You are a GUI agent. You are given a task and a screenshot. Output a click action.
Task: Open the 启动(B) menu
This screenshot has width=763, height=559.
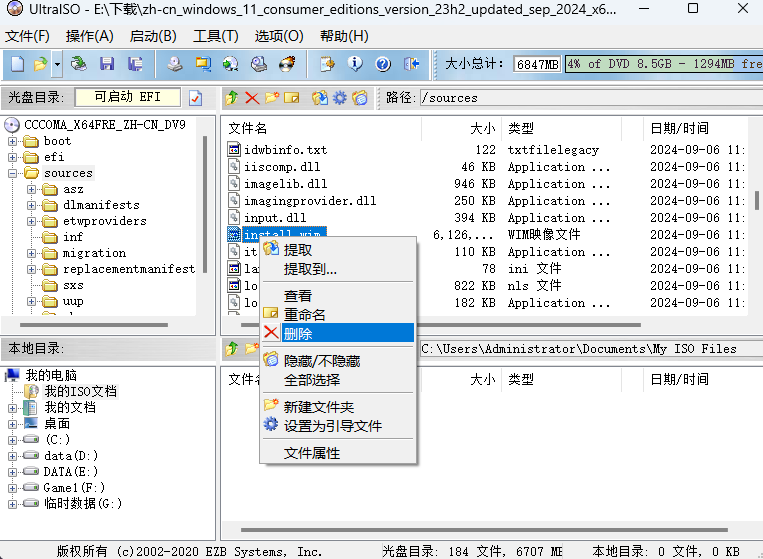coord(153,36)
